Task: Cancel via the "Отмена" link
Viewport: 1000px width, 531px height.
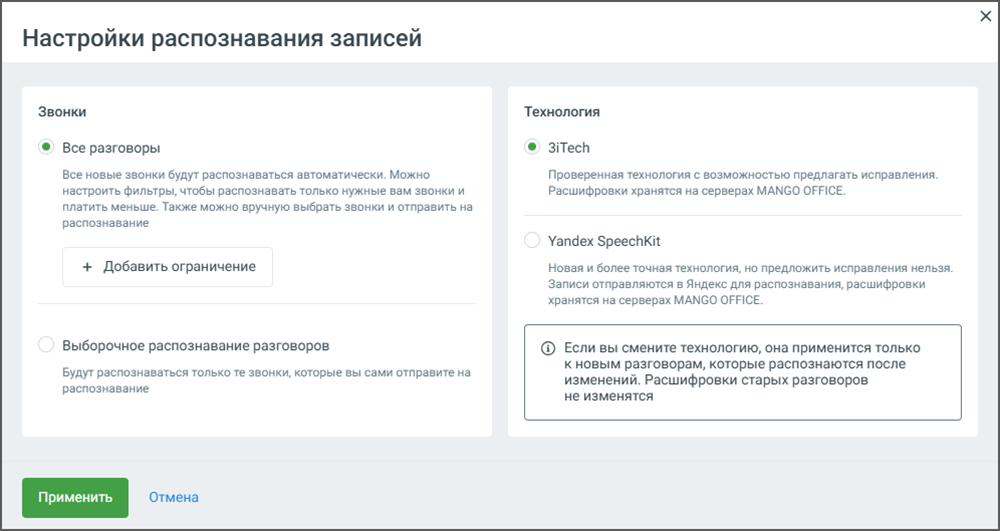Action: pyautogui.click(x=173, y=497)
